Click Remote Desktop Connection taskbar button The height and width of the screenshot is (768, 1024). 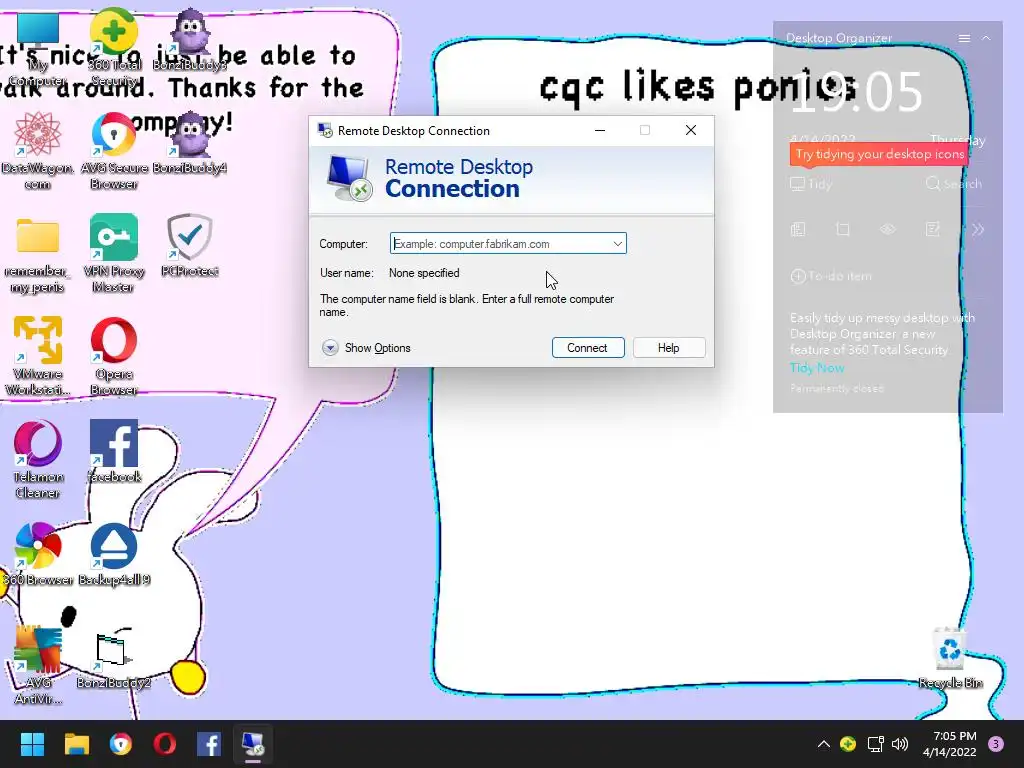(253, 744)
